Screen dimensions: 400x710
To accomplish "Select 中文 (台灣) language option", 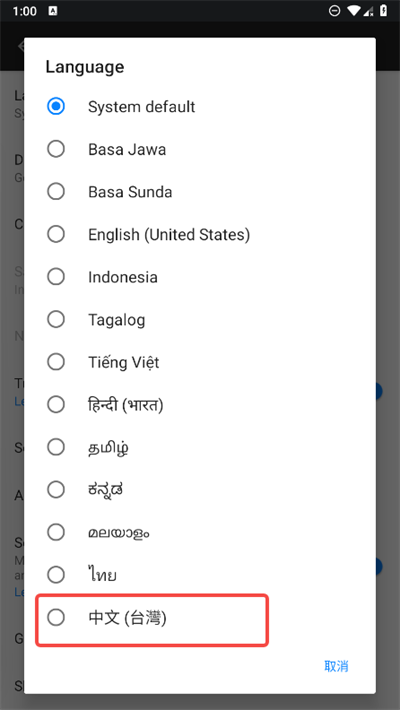I will (200, 618).
